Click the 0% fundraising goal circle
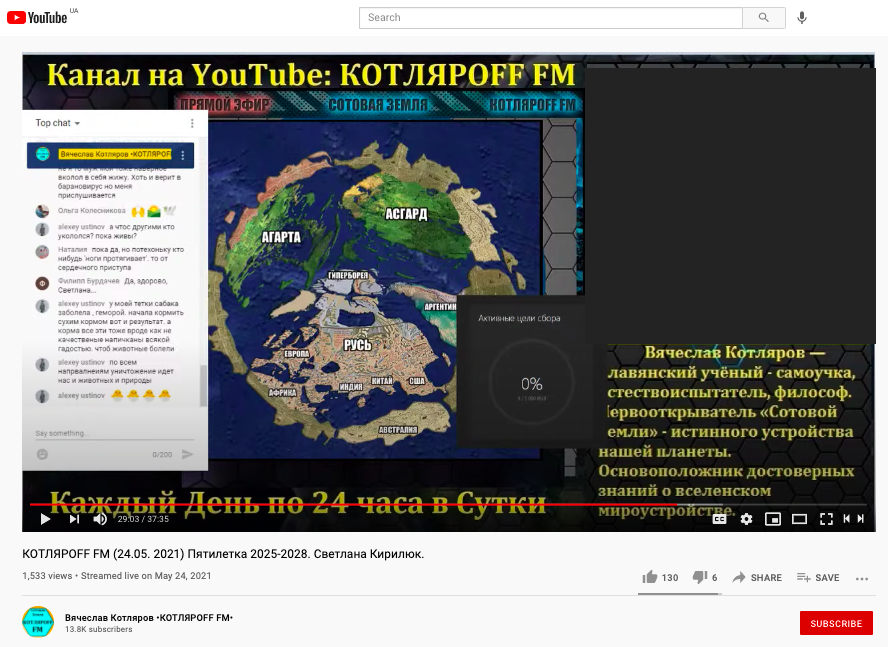 pos(532,382)
